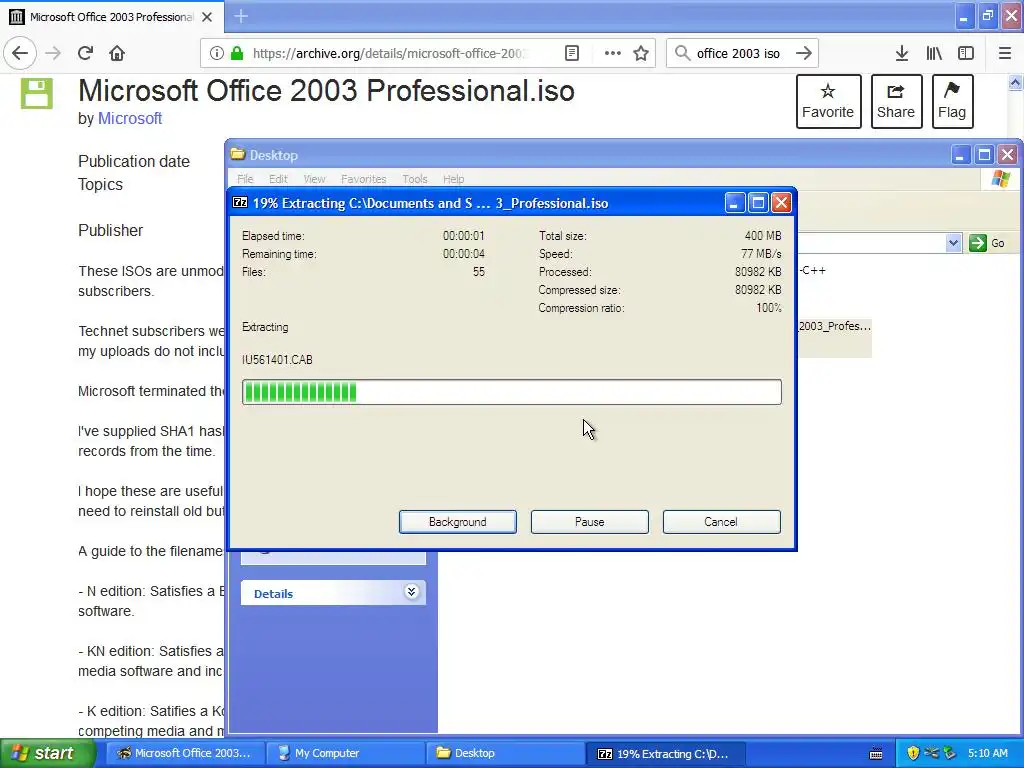1024x768 pixels.
Task: Expand the Details panel chevron
Action: pos(411,592)
